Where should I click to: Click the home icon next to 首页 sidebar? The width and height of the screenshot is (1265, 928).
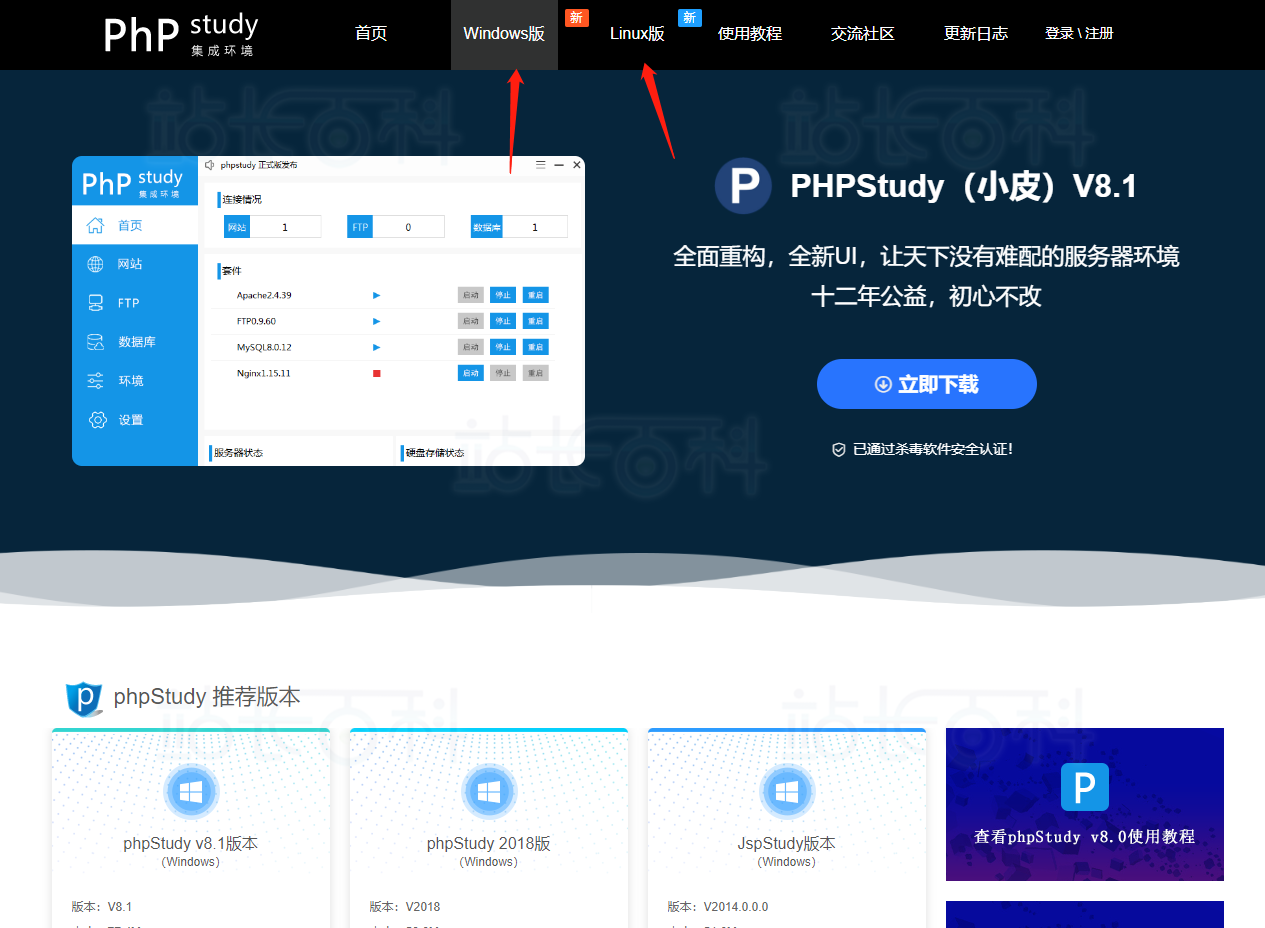(95, 225)
